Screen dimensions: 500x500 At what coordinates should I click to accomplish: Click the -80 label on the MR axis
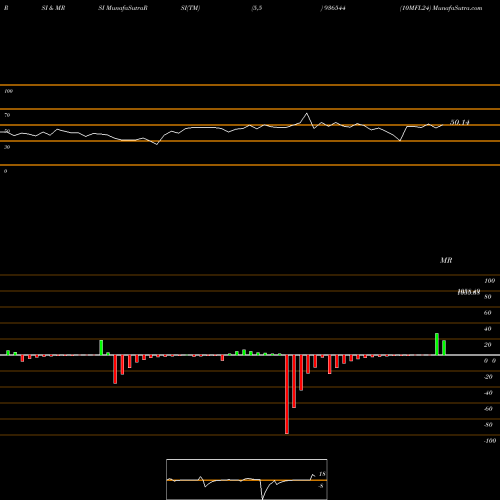tap(488, 425)
